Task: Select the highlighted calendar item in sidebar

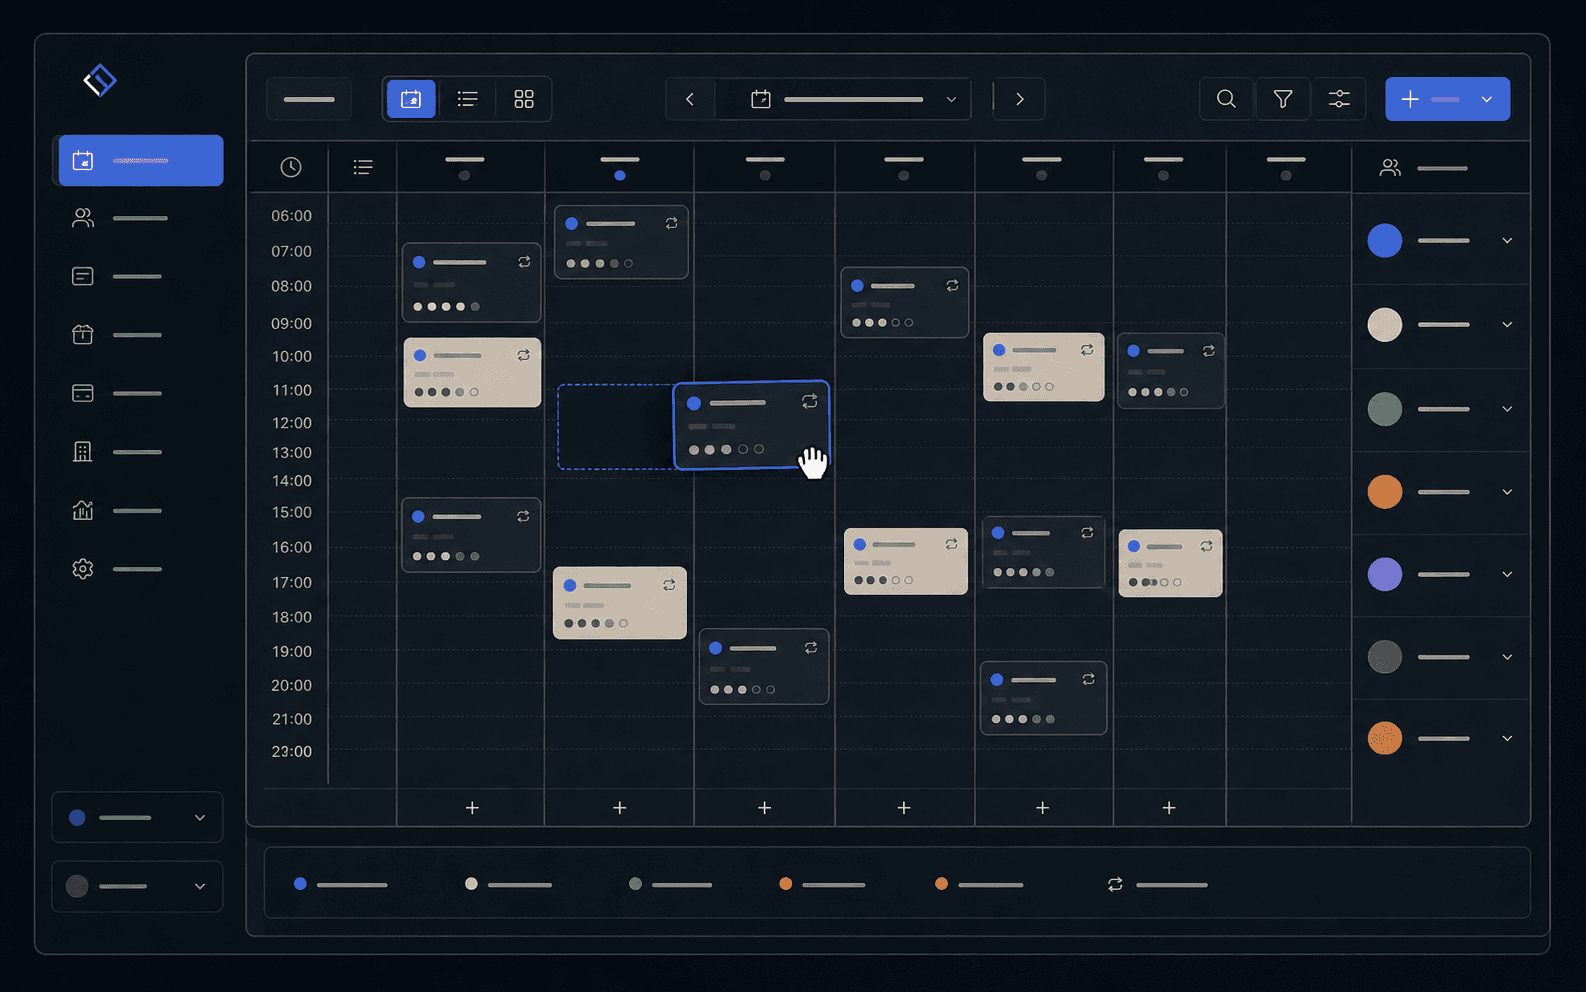Action: (141, 160)
